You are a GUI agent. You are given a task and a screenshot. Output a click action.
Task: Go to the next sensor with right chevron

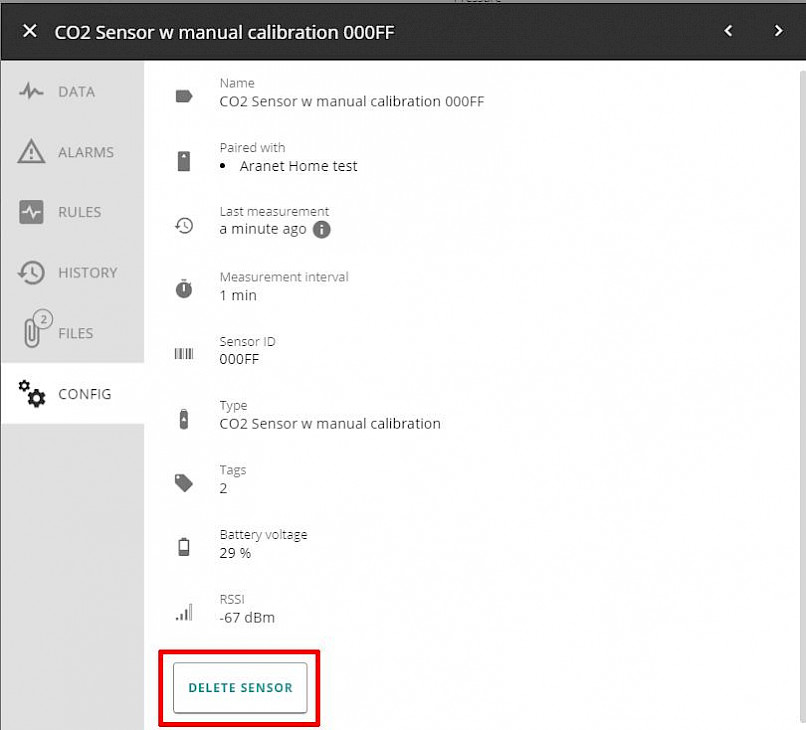778,31
